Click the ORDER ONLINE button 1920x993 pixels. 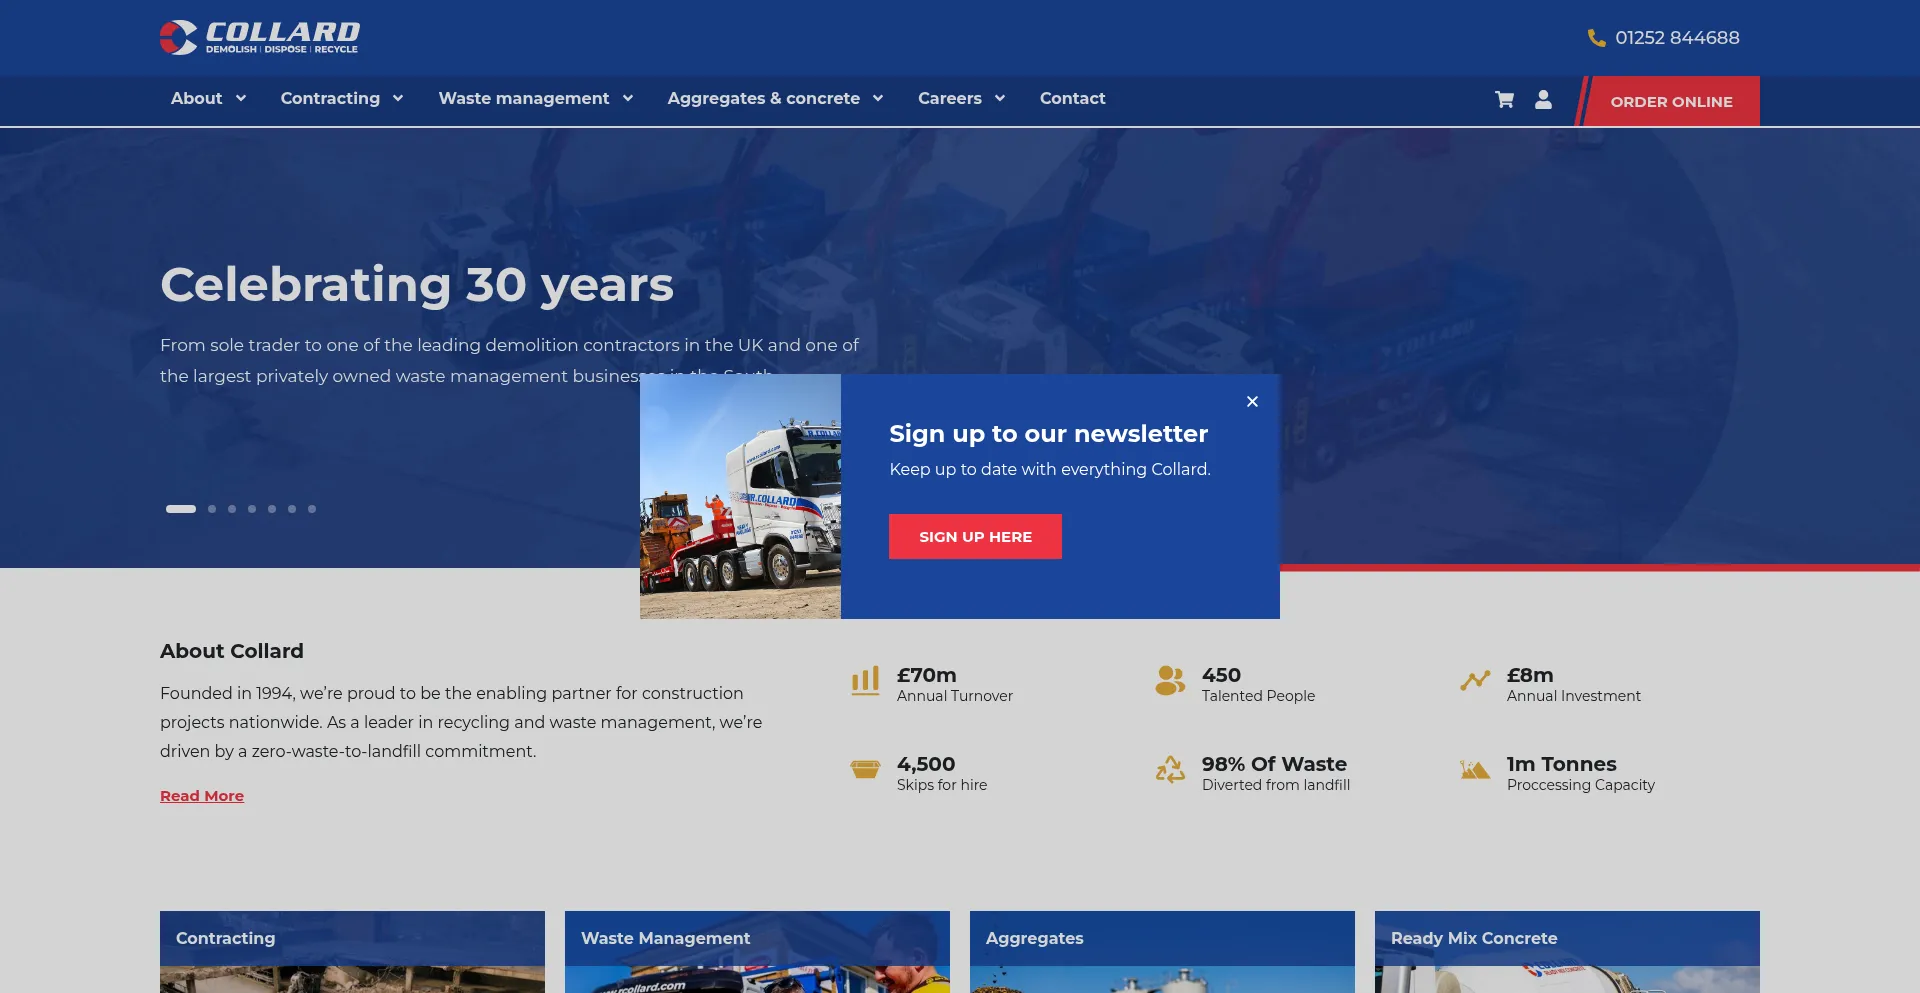click(x=1671, y=101)
